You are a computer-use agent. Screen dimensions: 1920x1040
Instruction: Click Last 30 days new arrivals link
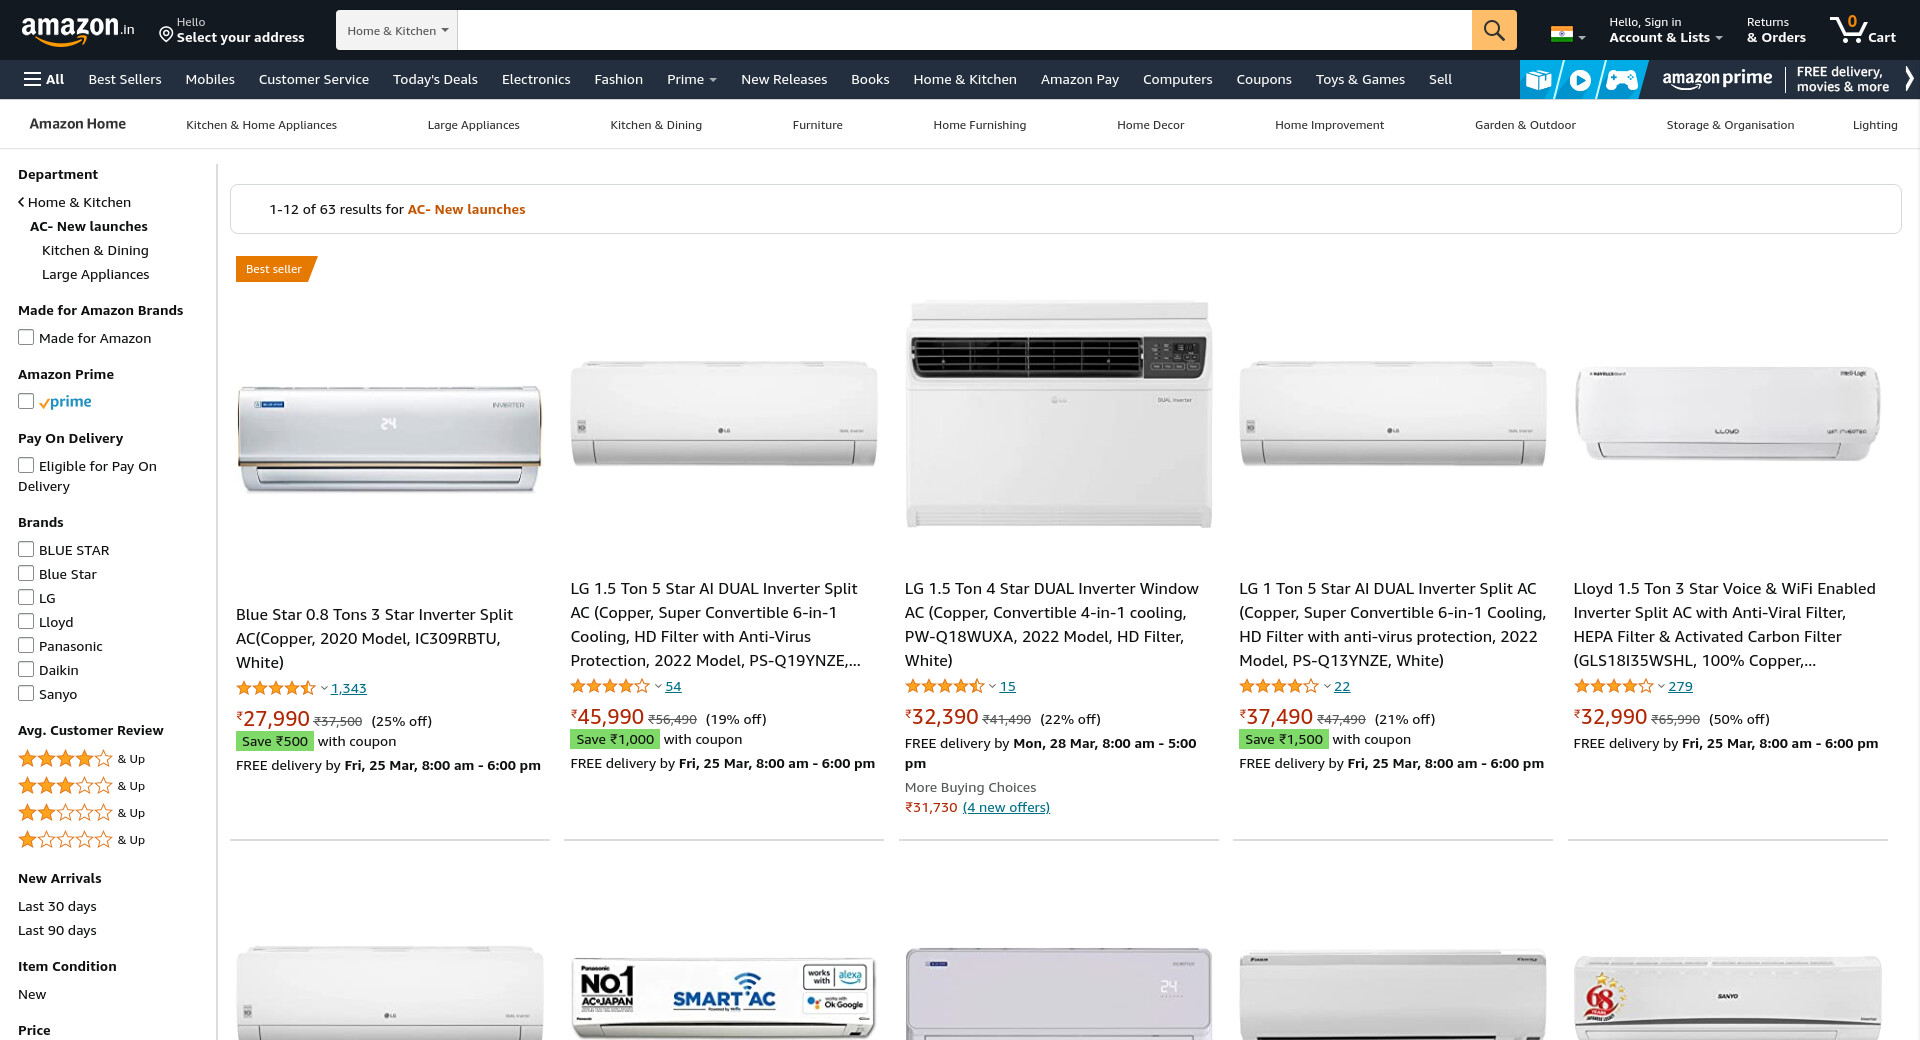tap(57, 906)
